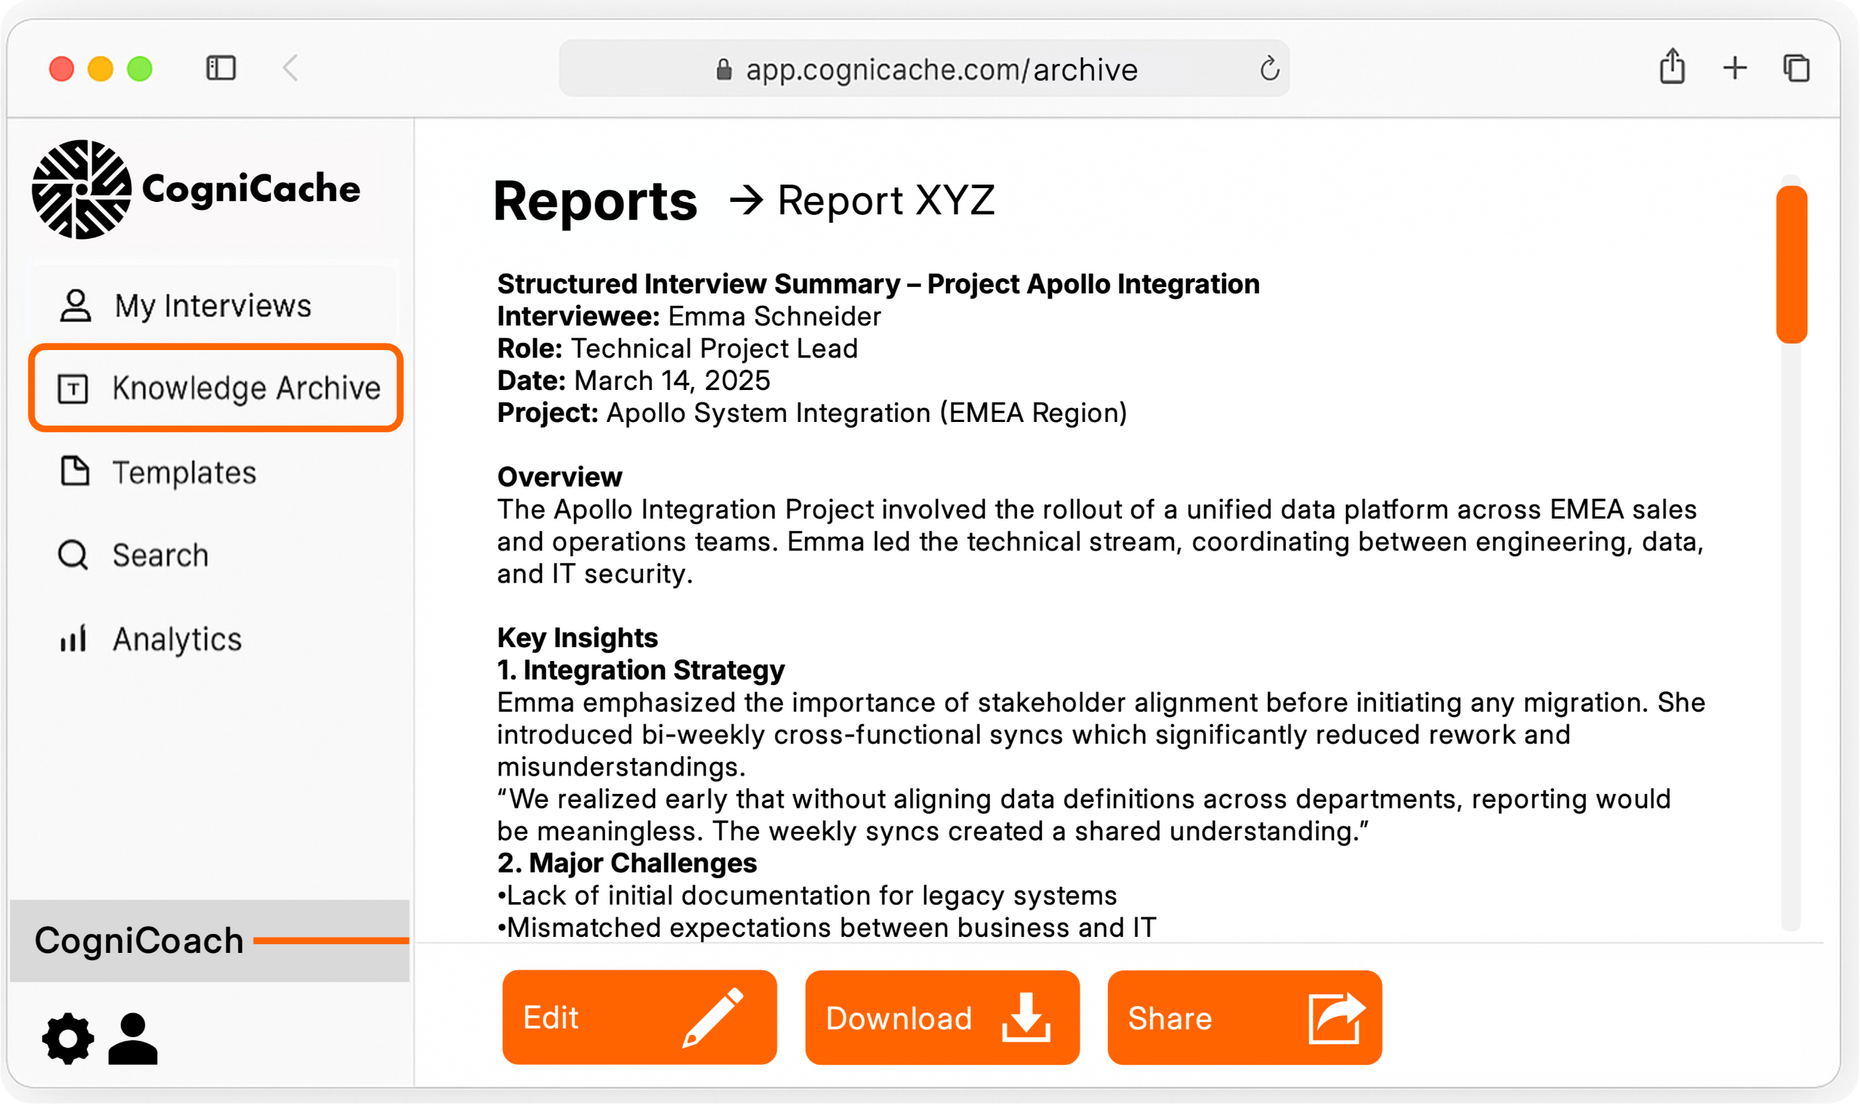Share Report XYZ
This screenshot has width=1860, height=1104.
pyautogui.click(x=1244, y=1017)
